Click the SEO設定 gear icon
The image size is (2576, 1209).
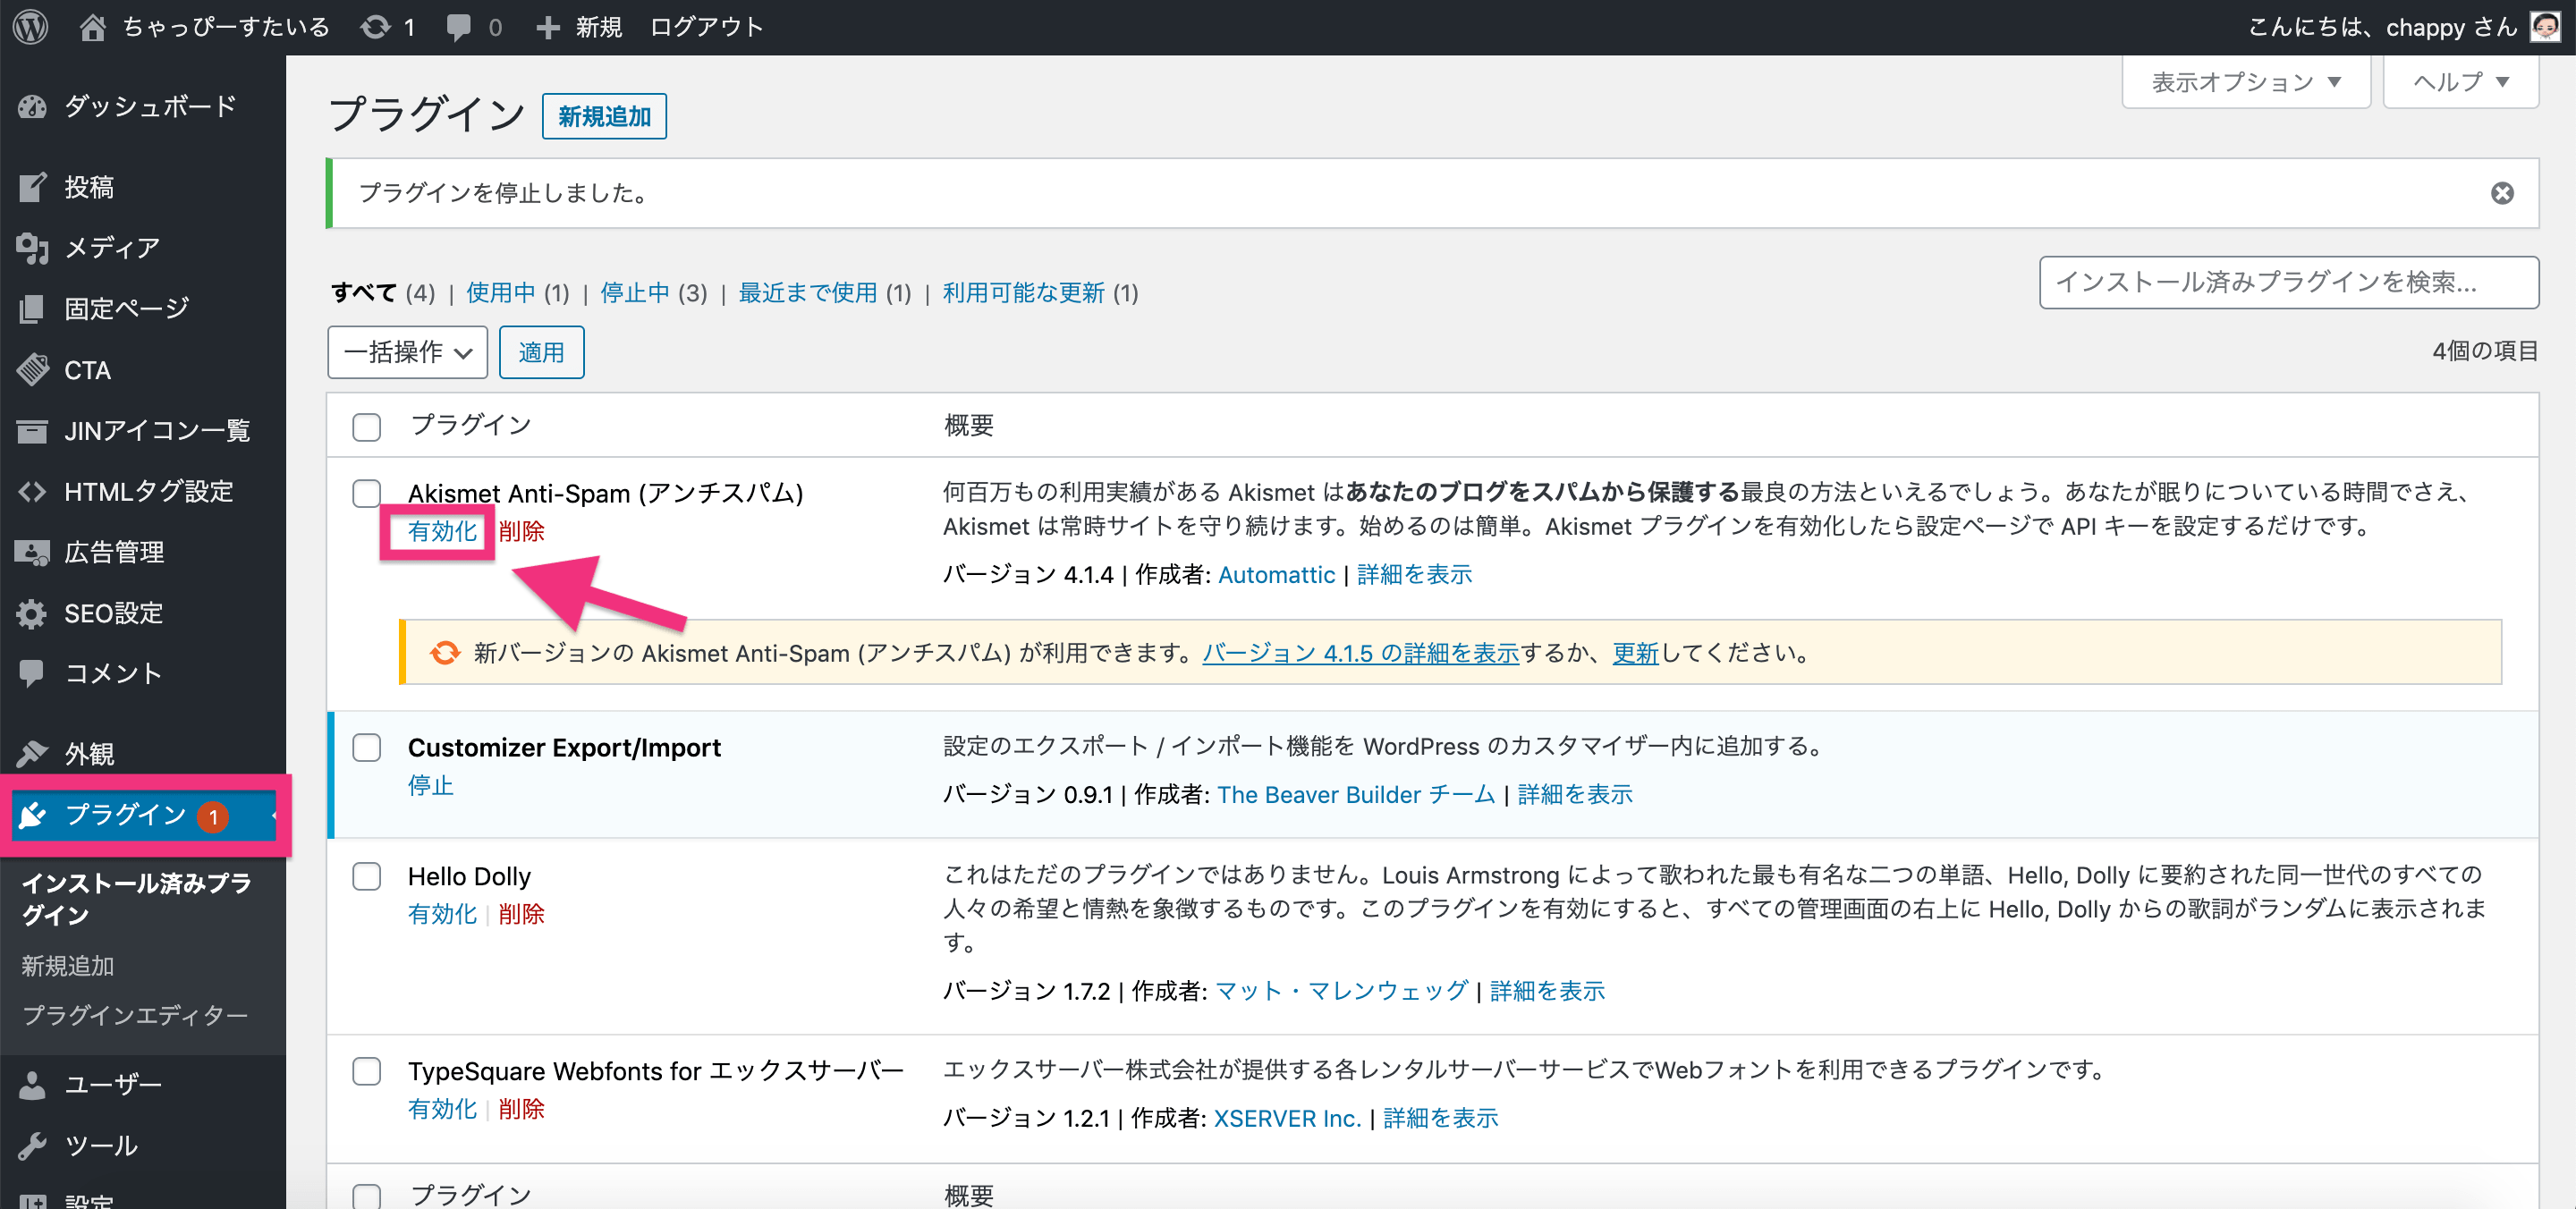pyautogui.click(x=32, y=613)
